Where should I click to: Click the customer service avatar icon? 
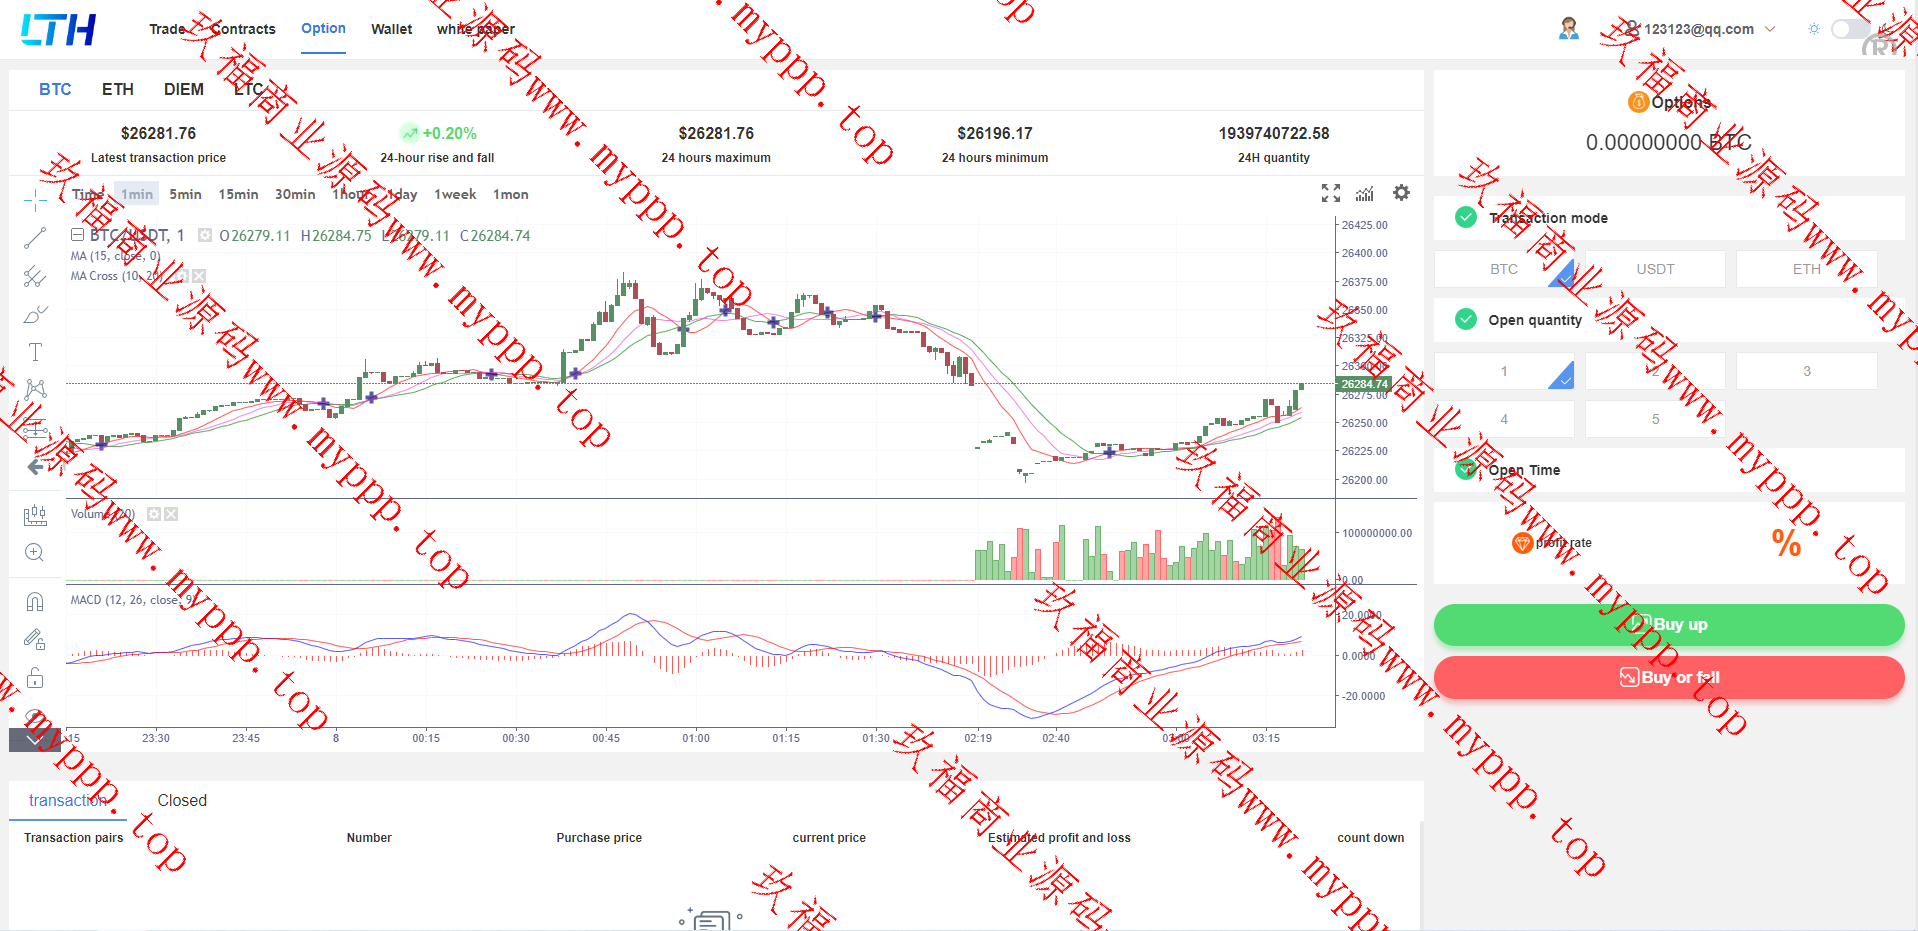[1568, 29]
